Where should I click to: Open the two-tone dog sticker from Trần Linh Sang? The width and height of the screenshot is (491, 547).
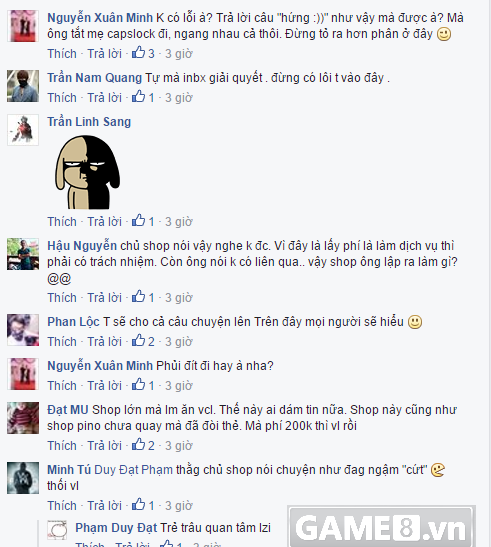(x=87, y=172)
